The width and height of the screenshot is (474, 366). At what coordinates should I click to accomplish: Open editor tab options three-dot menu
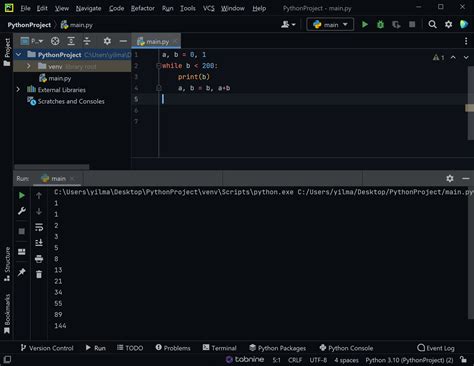(466, 41)
